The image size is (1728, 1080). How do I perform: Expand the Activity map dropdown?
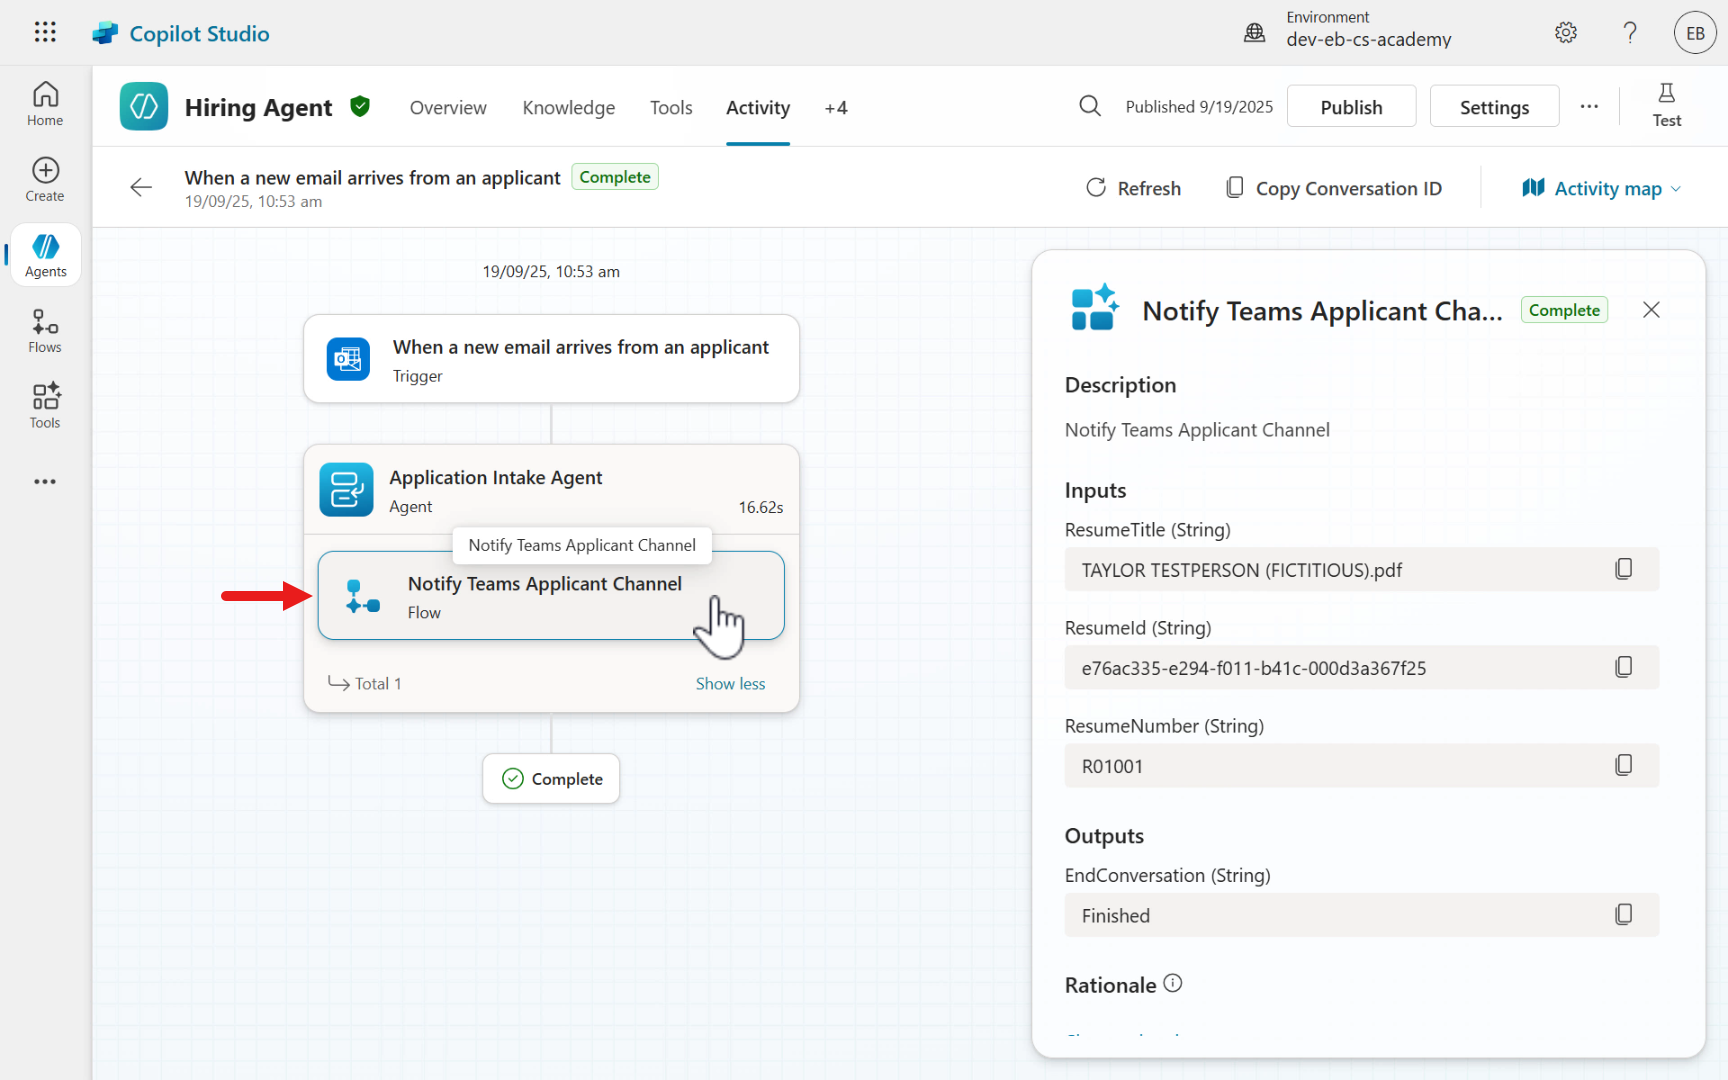1602,188
